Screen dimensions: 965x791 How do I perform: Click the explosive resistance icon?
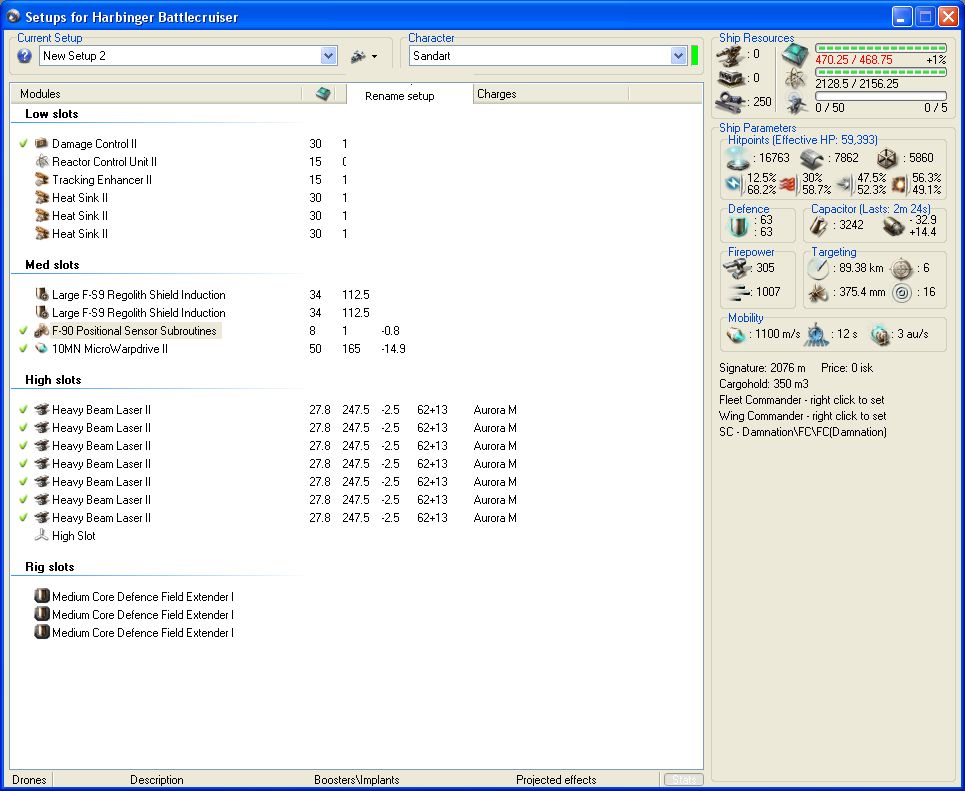click(x=900, y=184)
